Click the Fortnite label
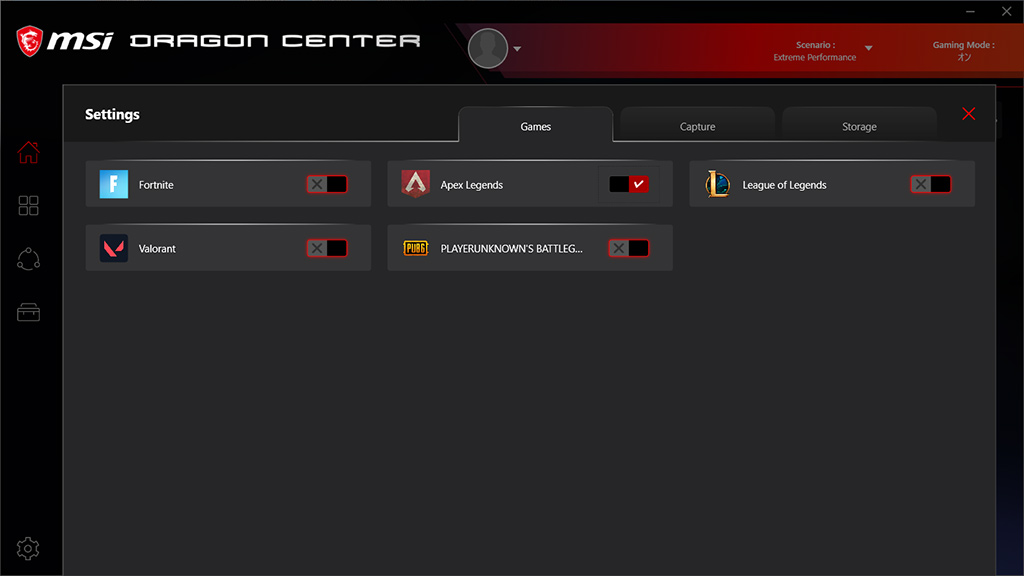This screenshot has height=576, width=1024. (156, 185)
